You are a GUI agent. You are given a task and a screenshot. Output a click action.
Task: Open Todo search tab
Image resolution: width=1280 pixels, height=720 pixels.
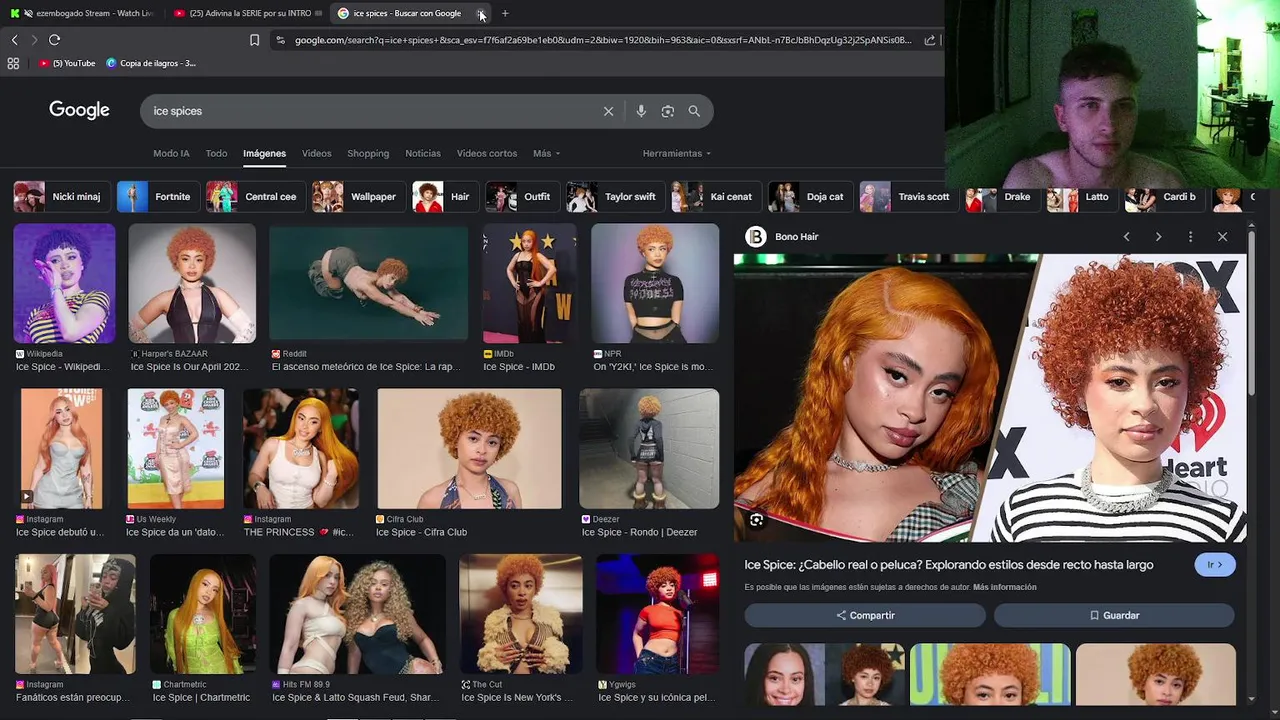pyautogui.click(x=216, y=153)
